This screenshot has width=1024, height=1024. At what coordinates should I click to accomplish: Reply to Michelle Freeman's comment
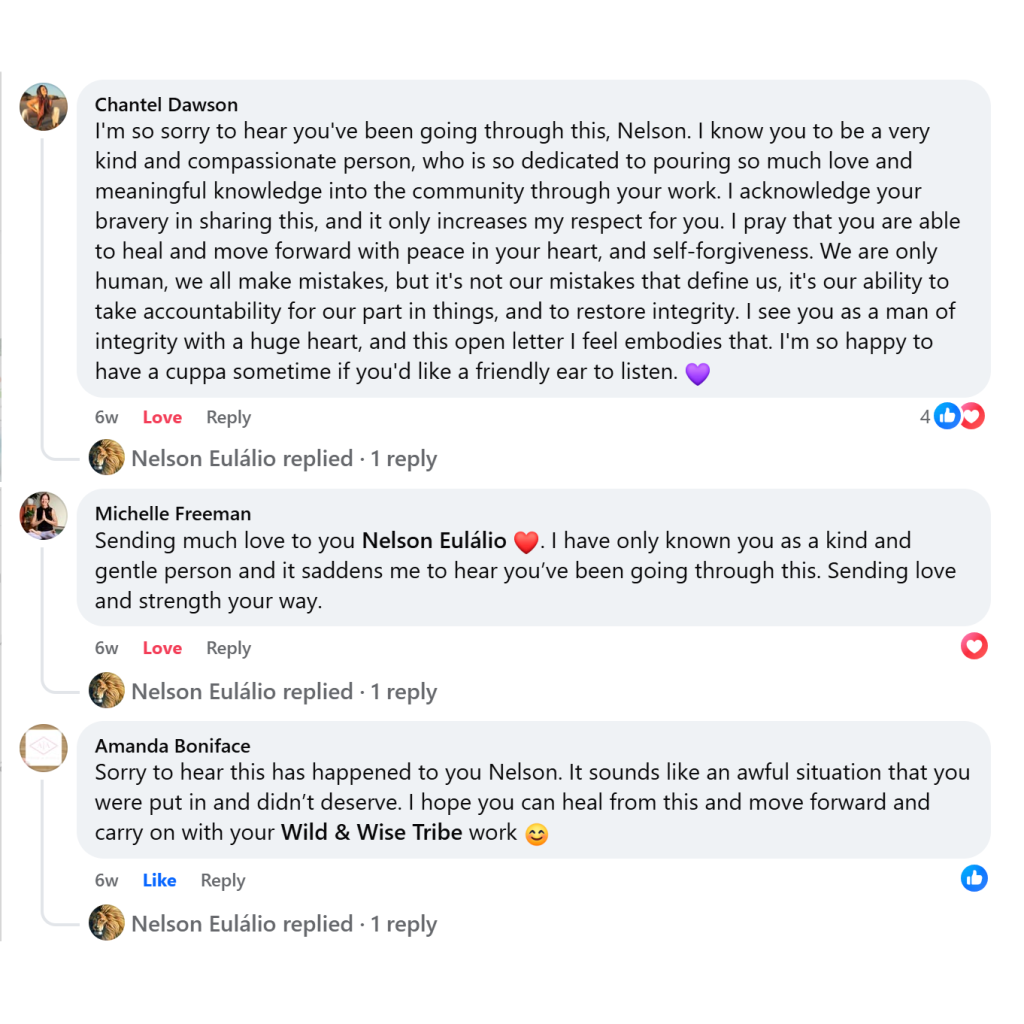228,648
